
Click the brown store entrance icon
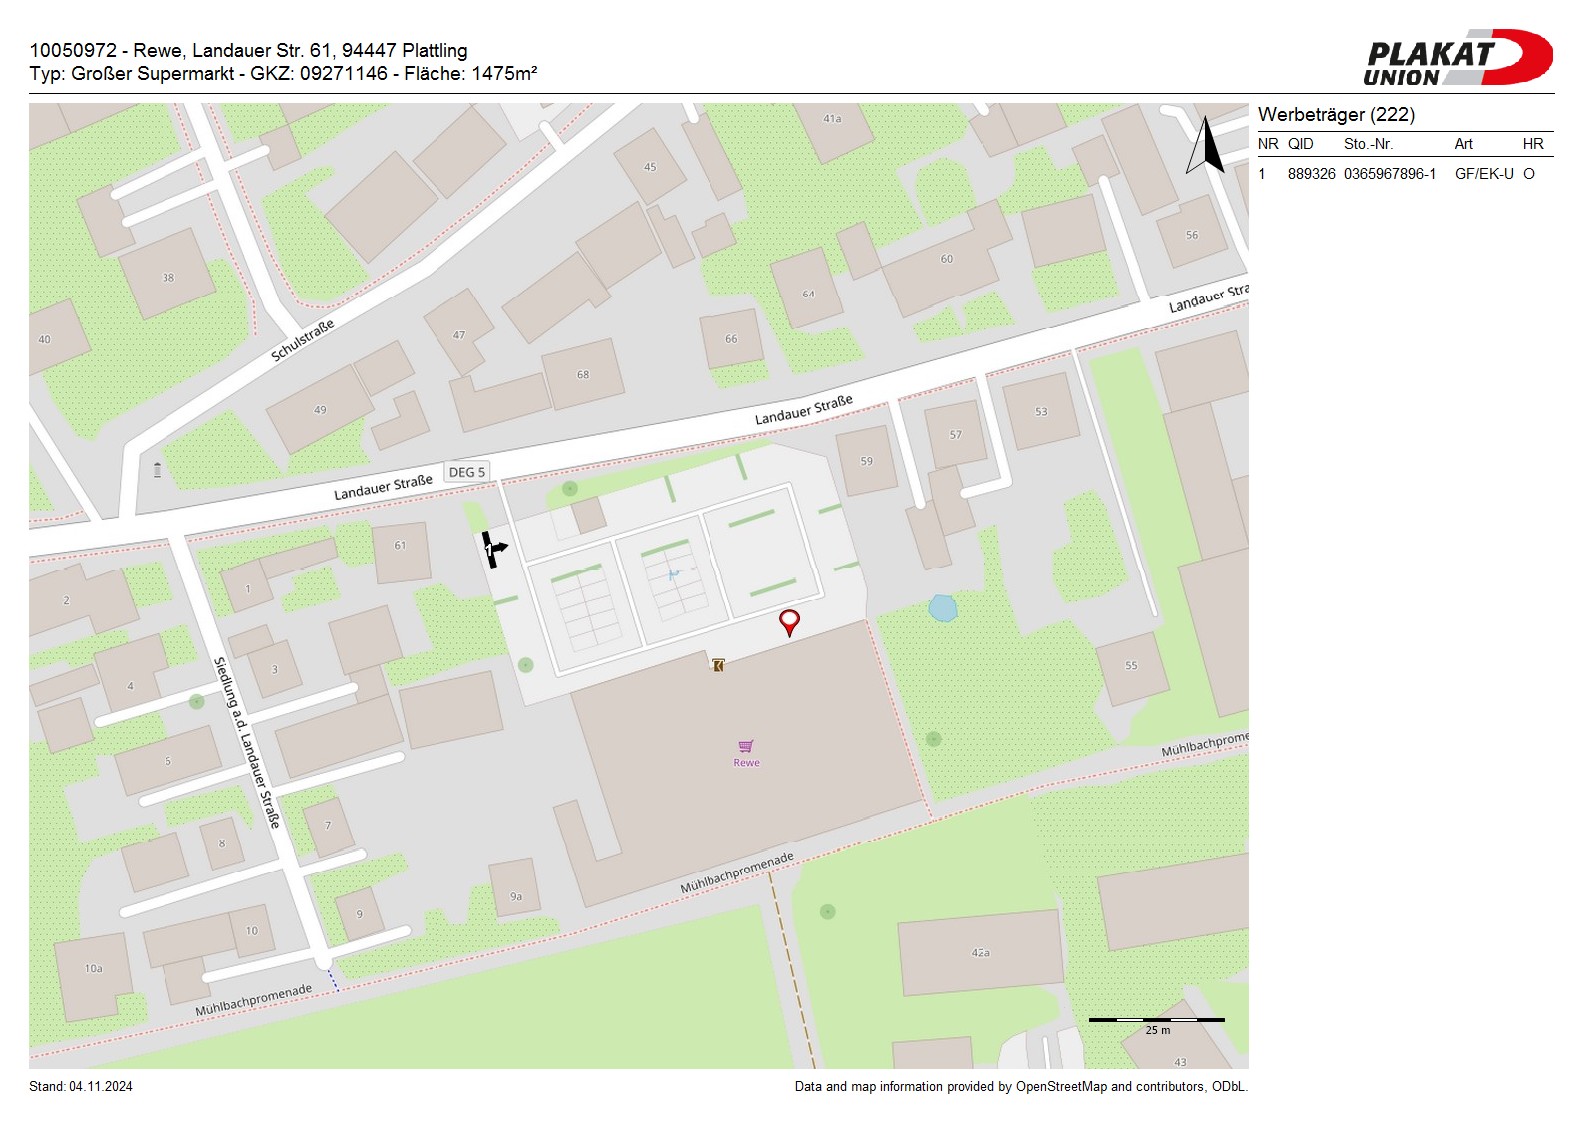point(717,665)
